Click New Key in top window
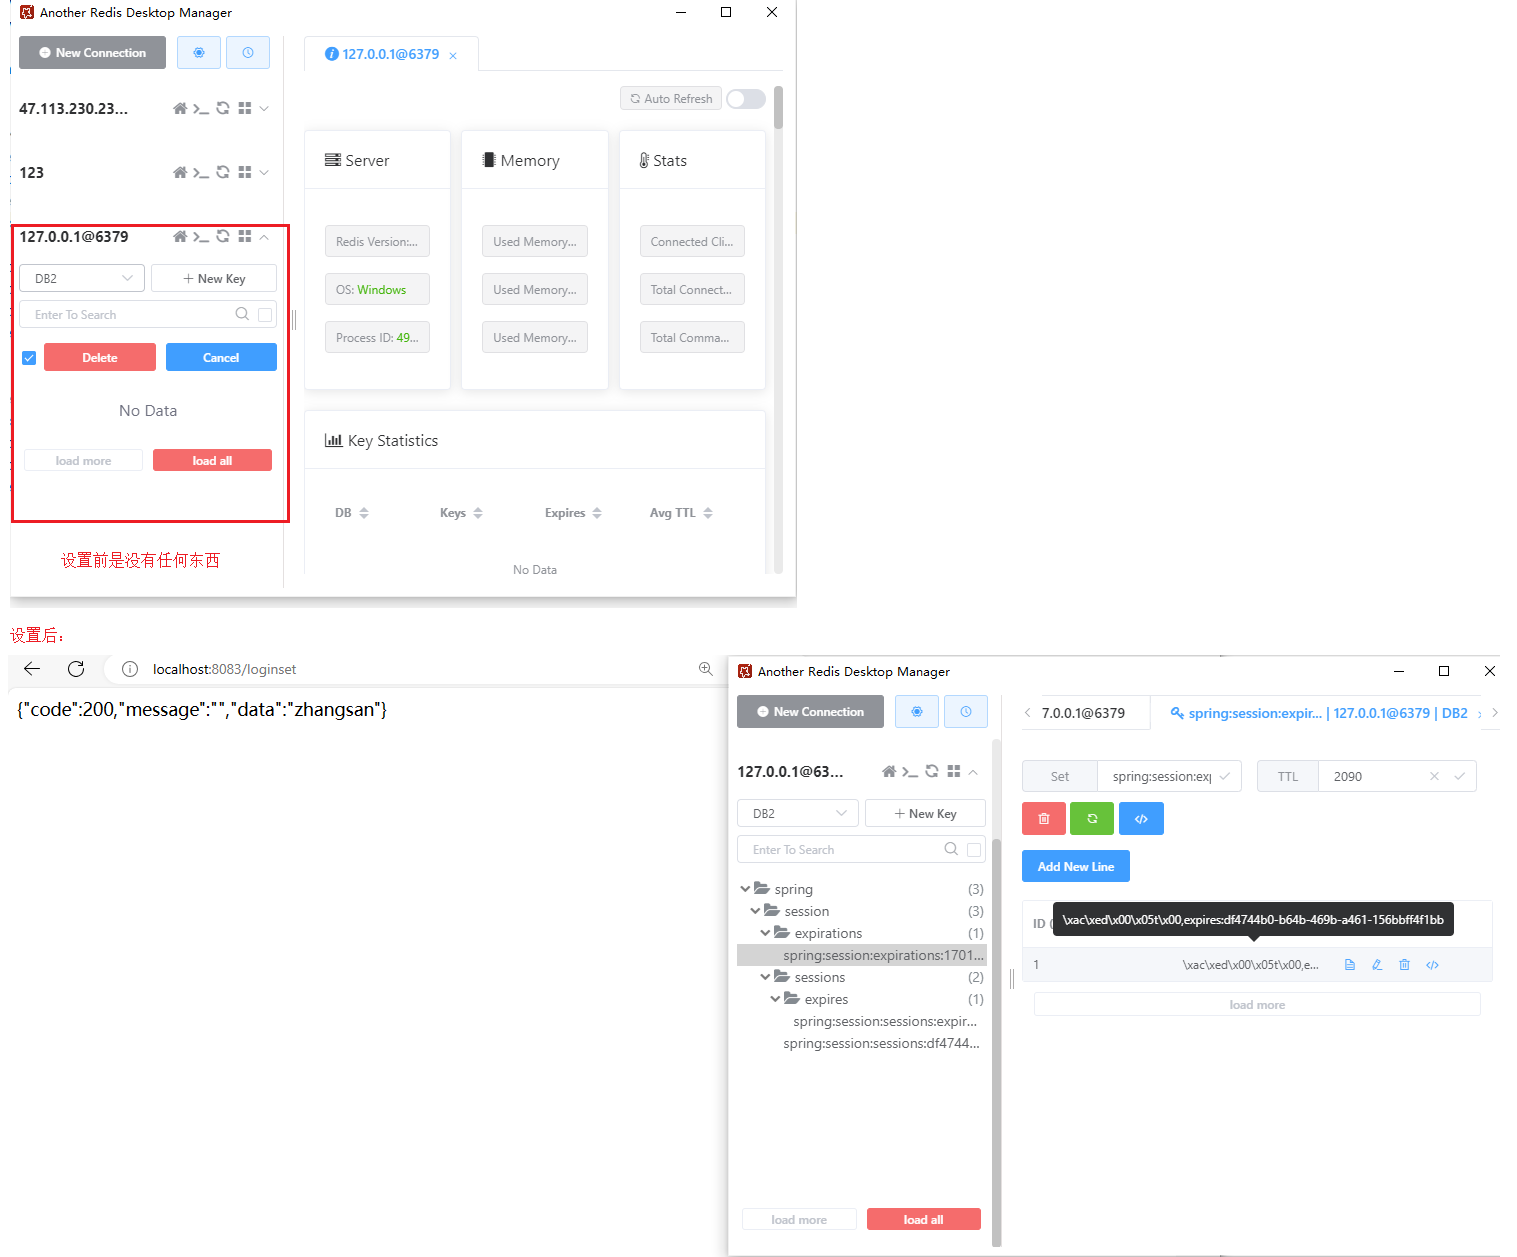The width and height of the screenshot is (1517, 1257). 214,278
